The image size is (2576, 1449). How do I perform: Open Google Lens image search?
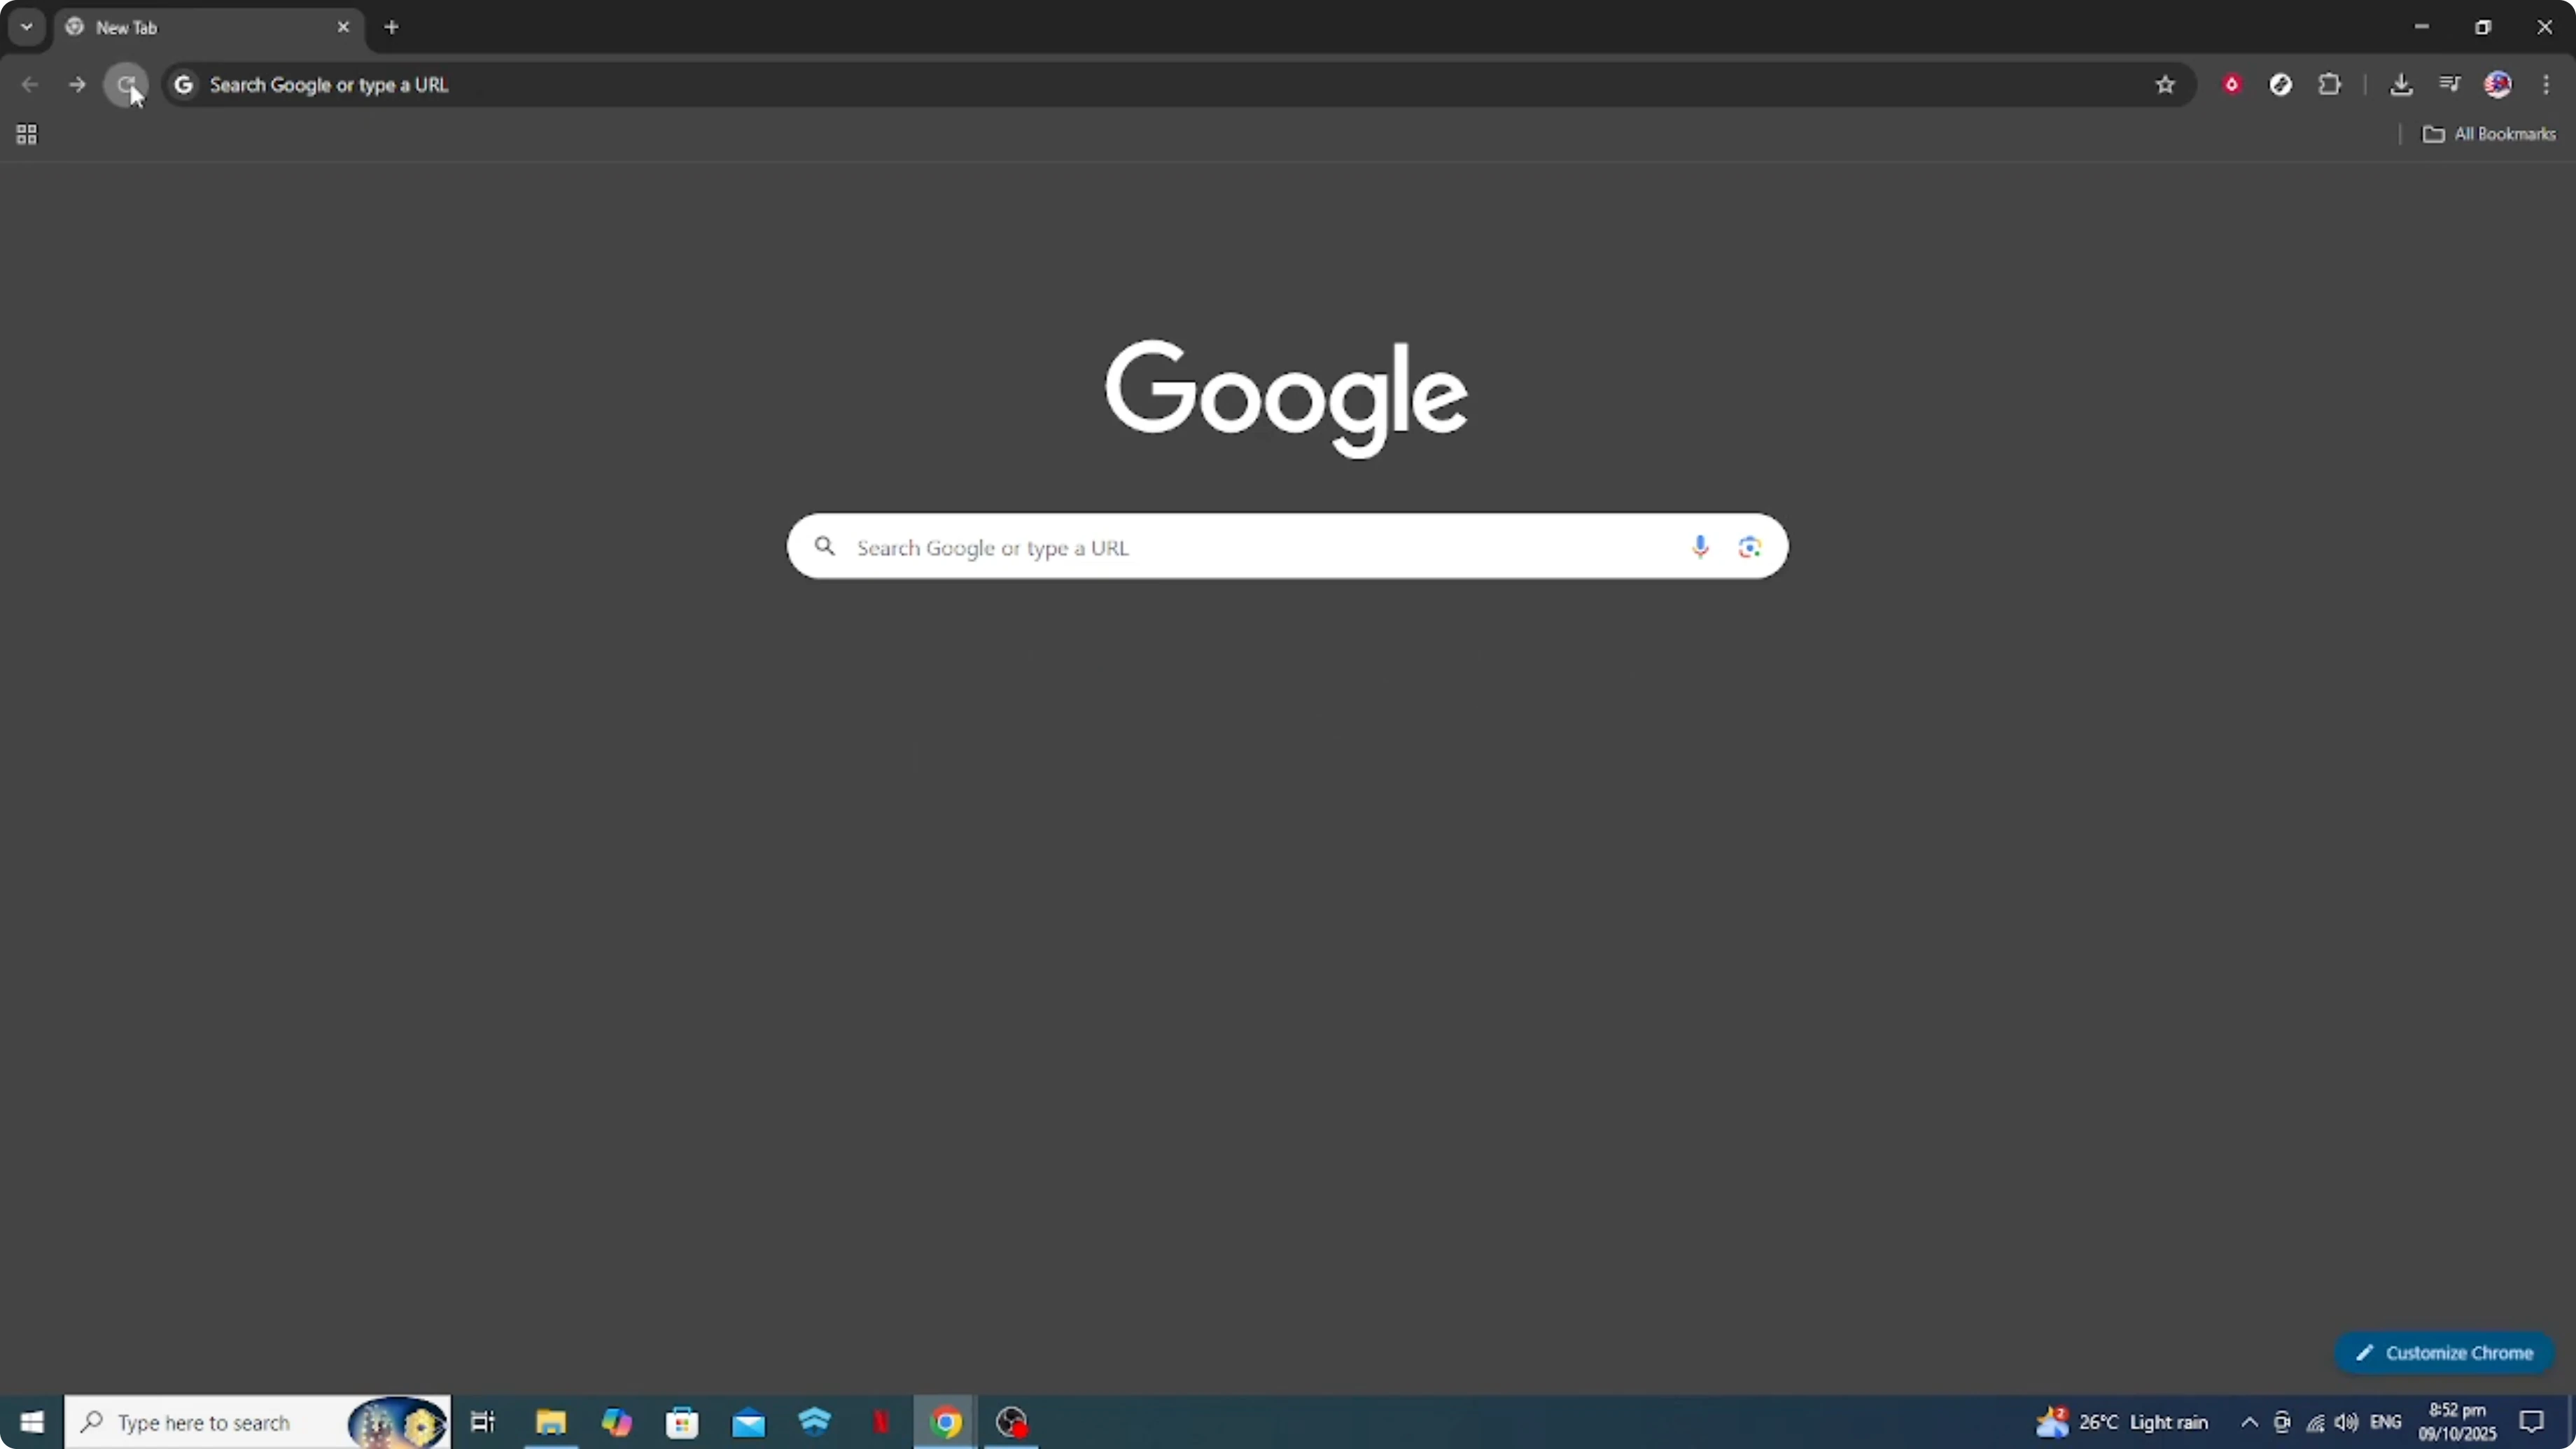pos(1749,547)
